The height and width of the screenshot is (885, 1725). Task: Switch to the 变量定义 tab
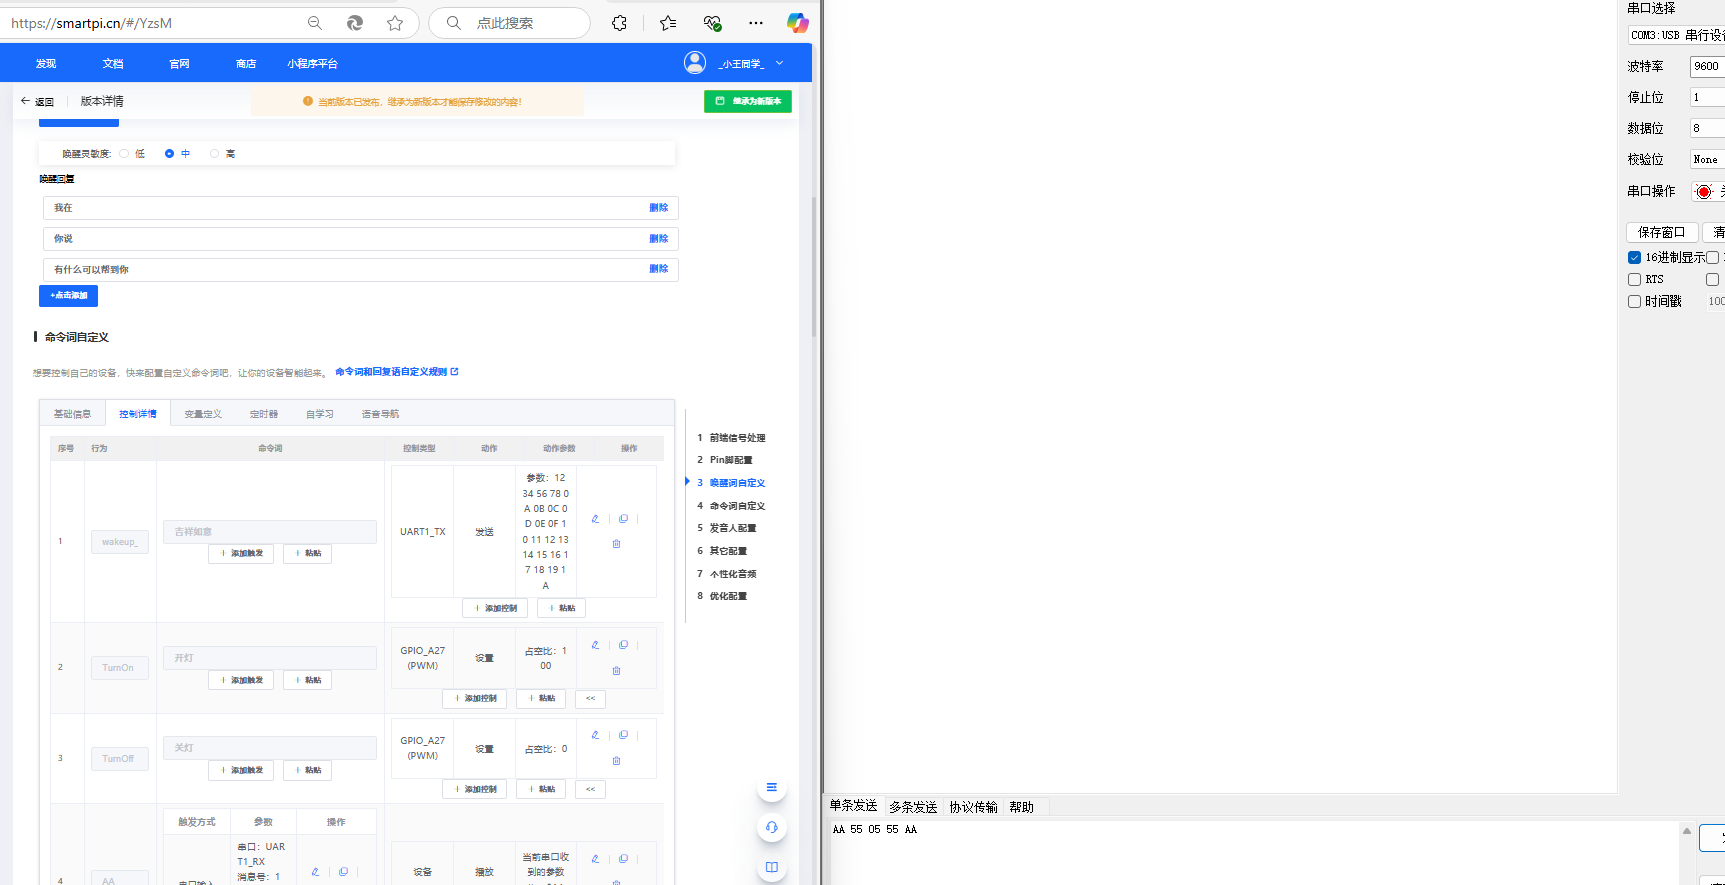(203, 414)
